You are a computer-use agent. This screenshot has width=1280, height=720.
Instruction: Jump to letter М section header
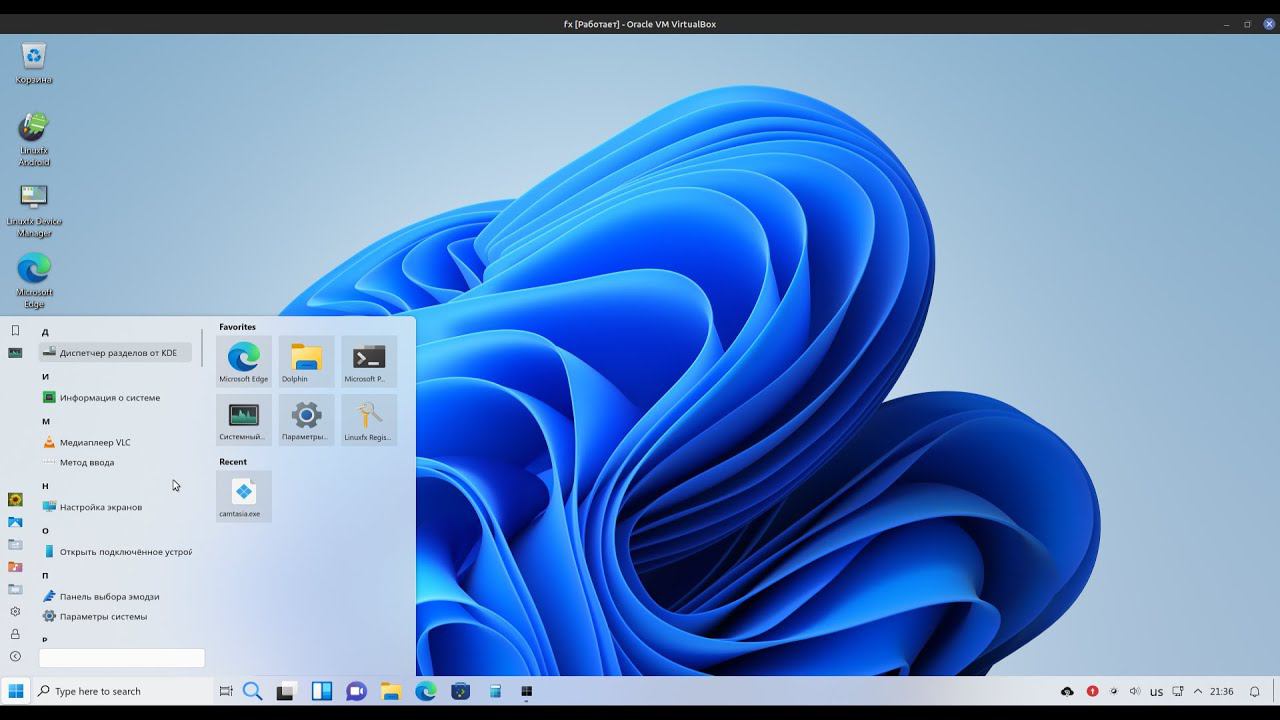pyautogui.click(x=45, y=422)
